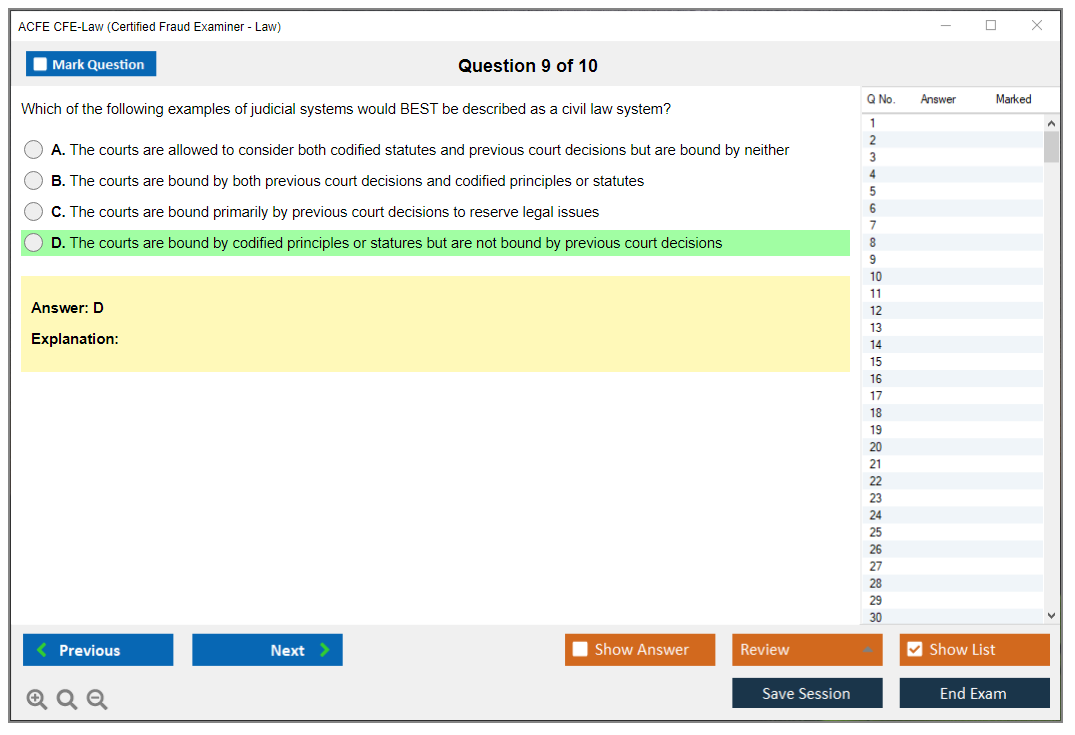This screenshot has height=735, width=1075.
Task: Select answer option A radio button
Action: click(x=34, y=150)
